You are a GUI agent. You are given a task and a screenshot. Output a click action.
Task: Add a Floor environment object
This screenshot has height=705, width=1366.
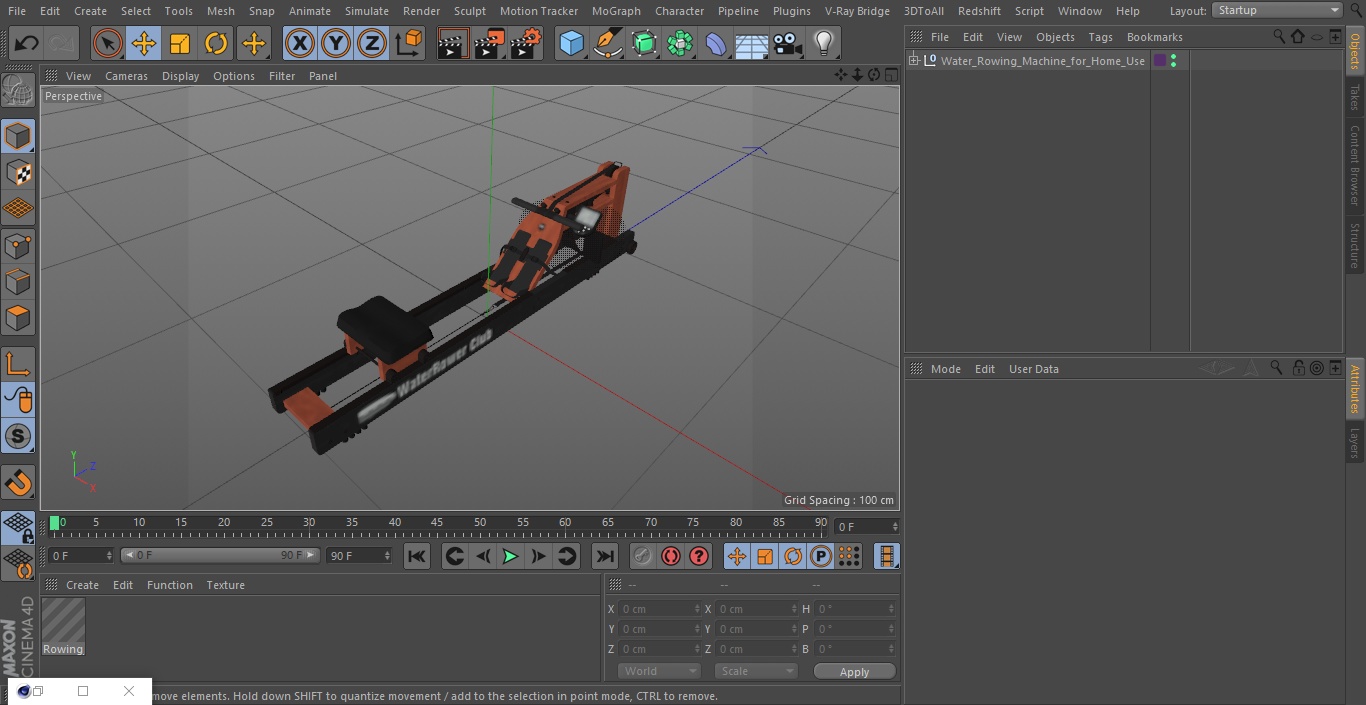pyautogui.click(x=752, y=43)
